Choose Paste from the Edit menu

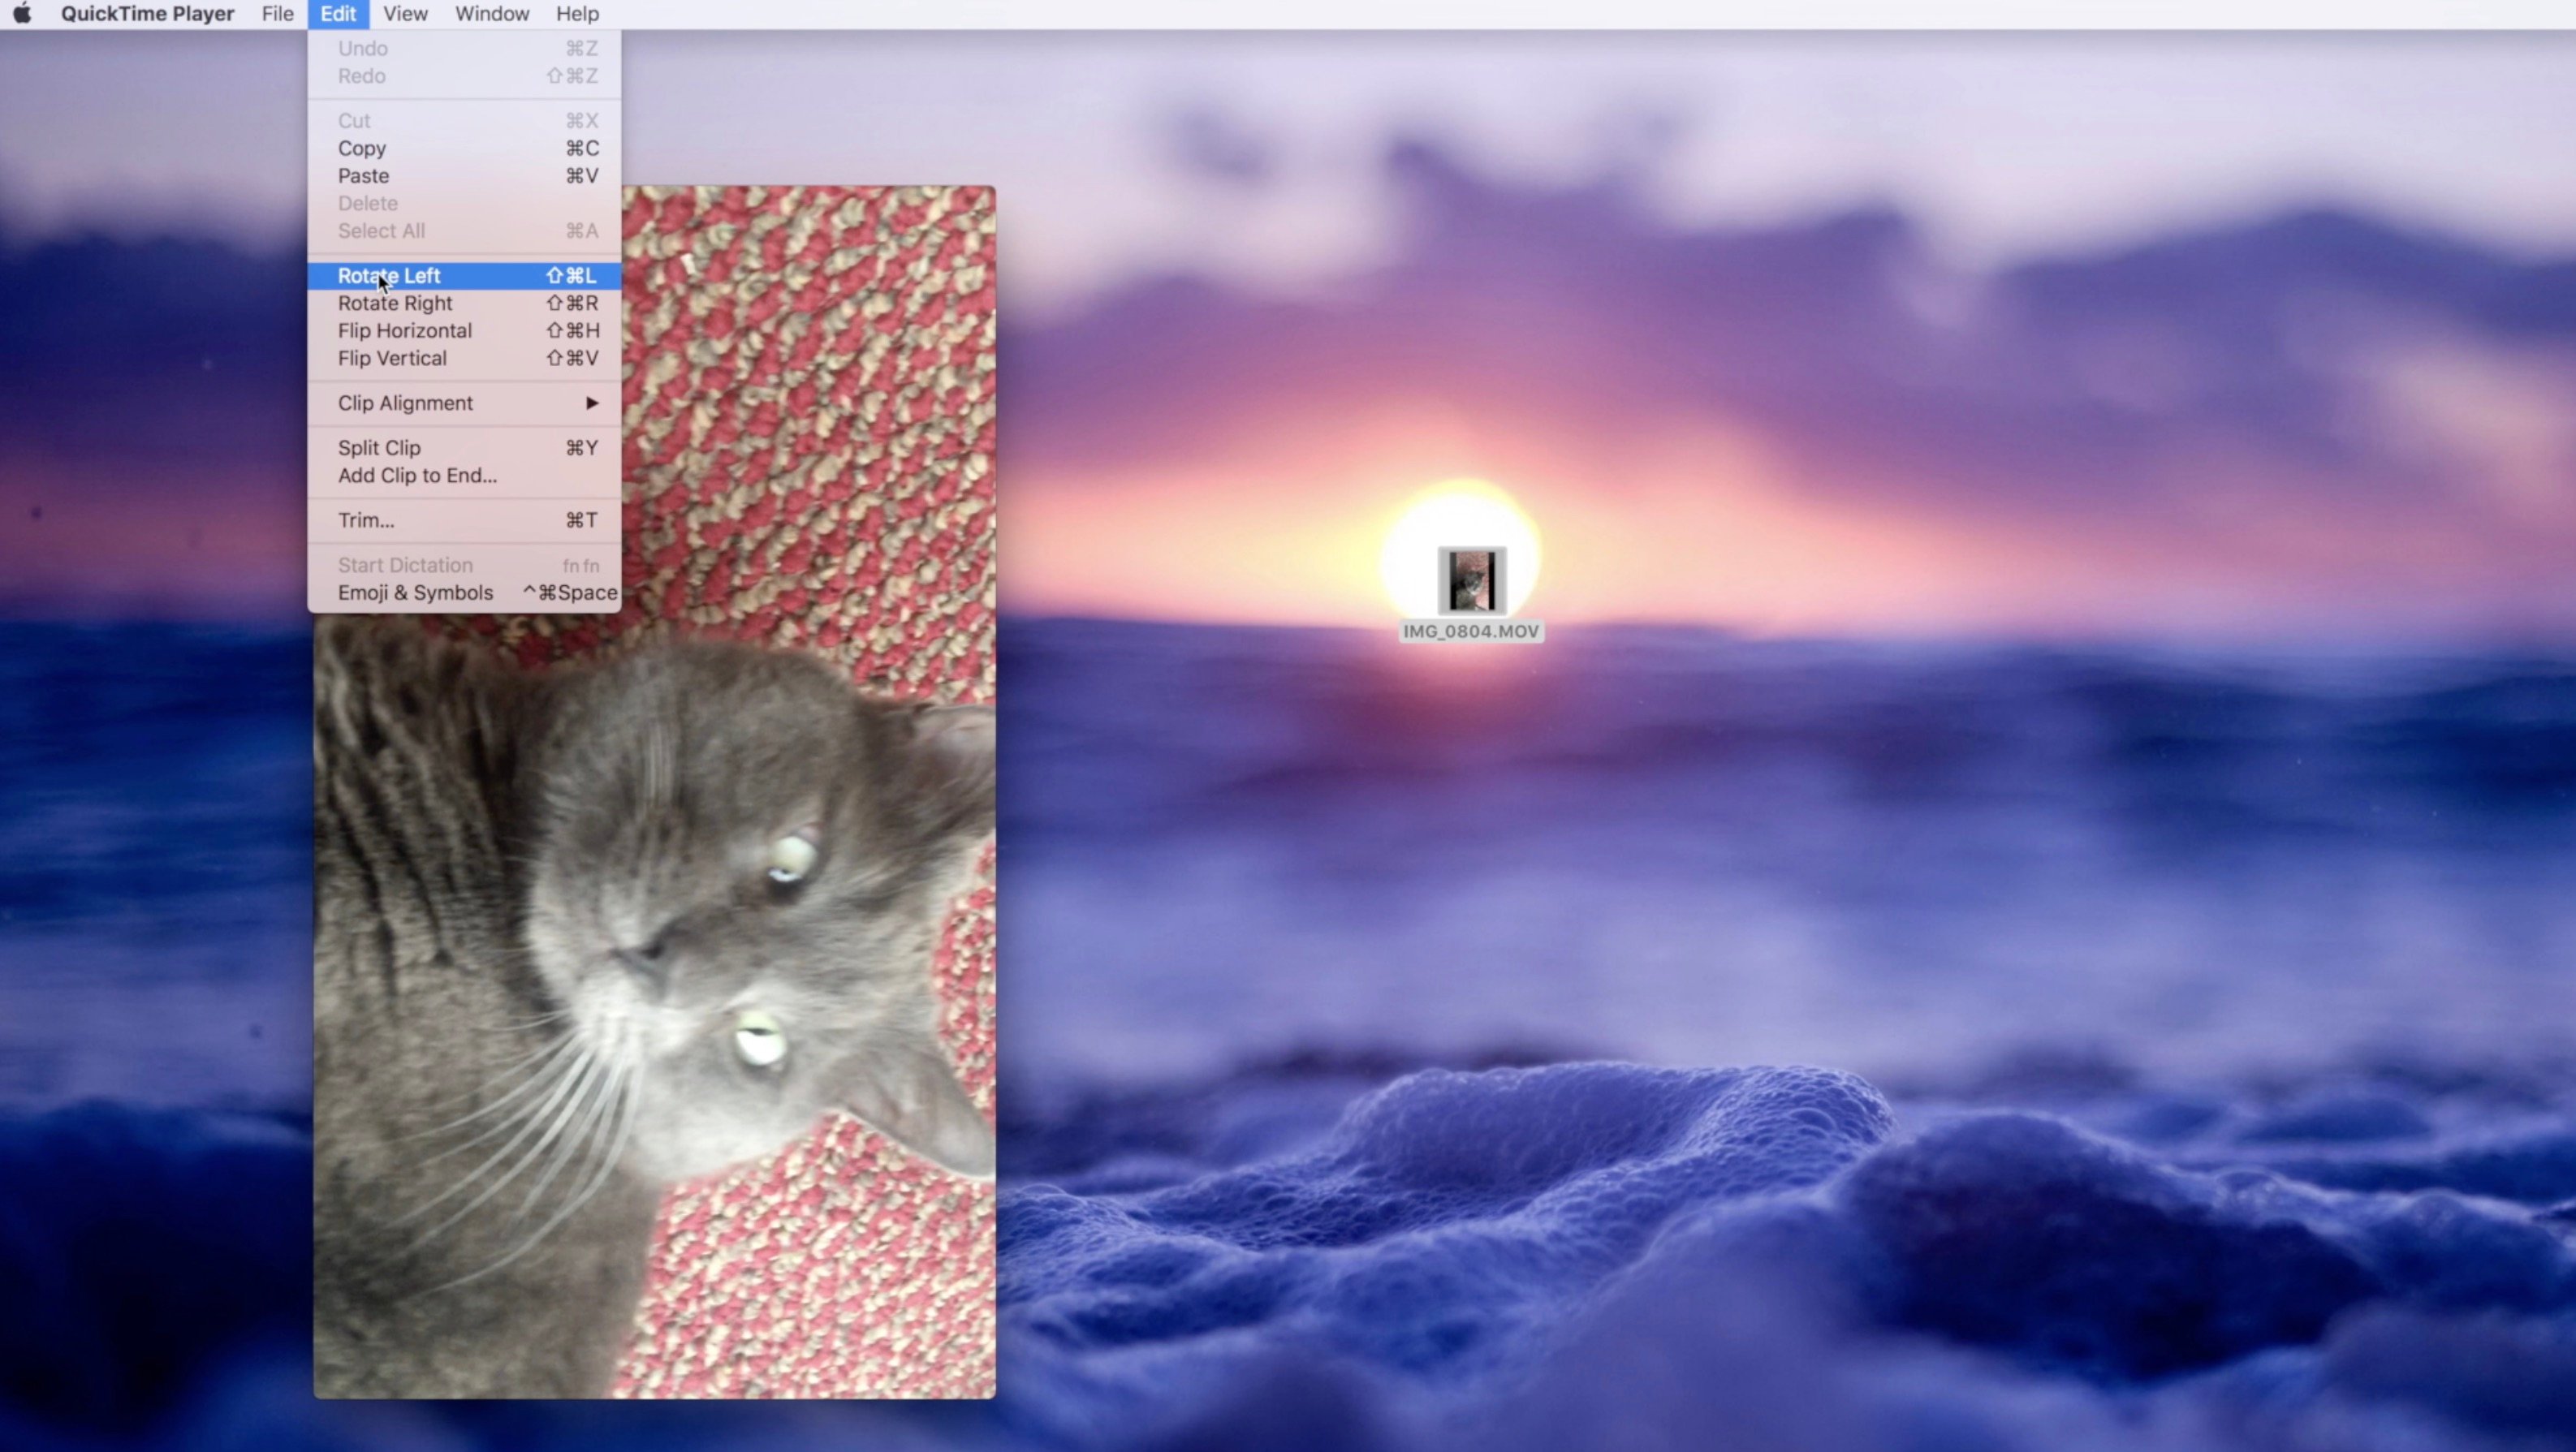pyautogui.click(x=464, y=176)
